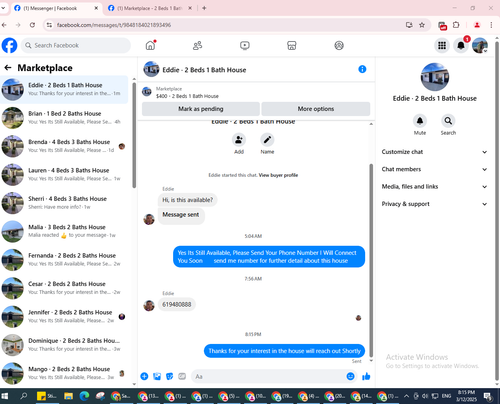
Task: Click More options button
Action: click(316, 109)
